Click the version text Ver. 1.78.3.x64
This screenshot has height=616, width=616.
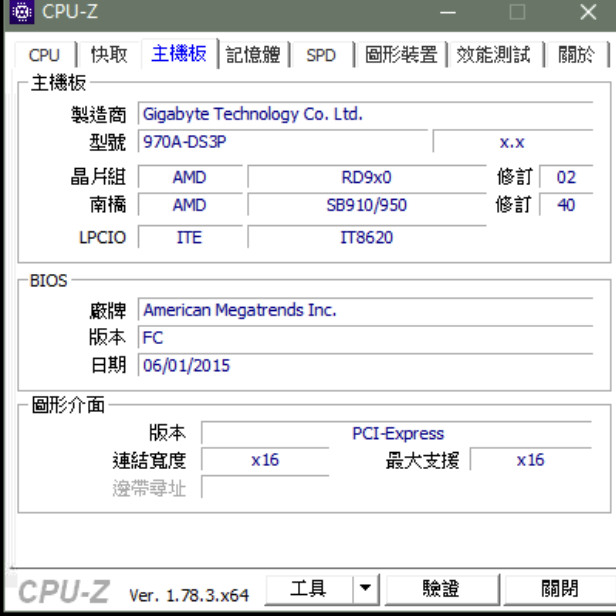click(x=189, y=595)
